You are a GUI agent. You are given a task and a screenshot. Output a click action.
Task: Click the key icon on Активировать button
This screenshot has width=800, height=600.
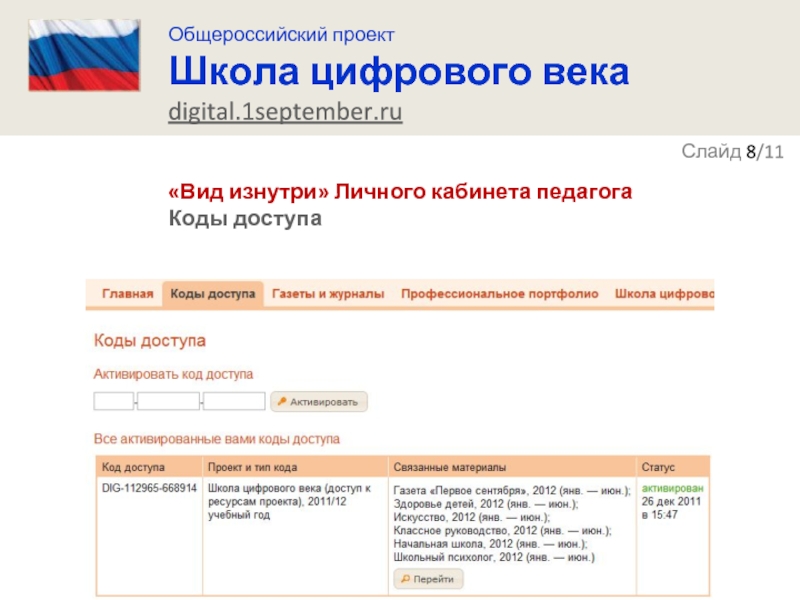coord(282,402)
